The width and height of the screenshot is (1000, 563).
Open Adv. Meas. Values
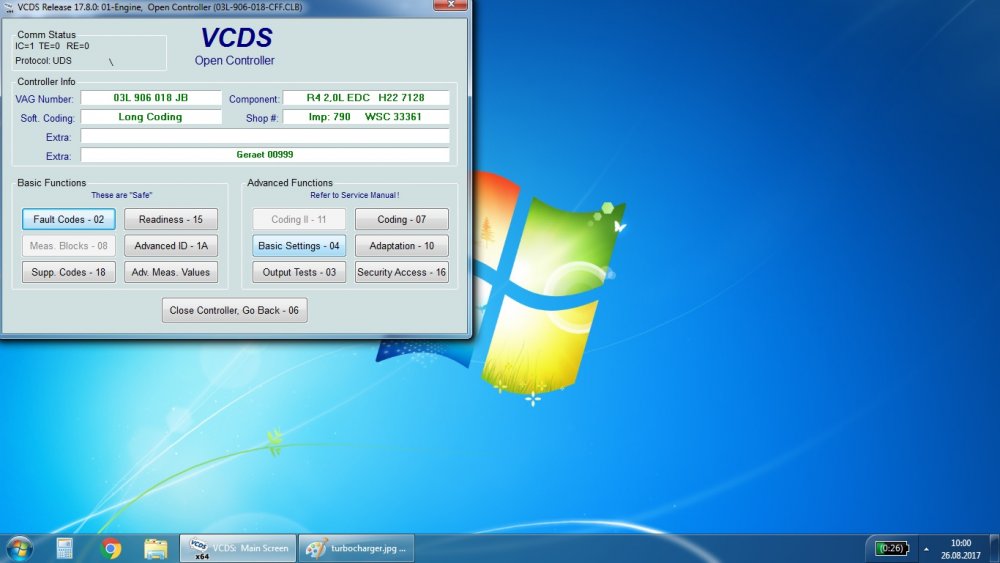171,272
